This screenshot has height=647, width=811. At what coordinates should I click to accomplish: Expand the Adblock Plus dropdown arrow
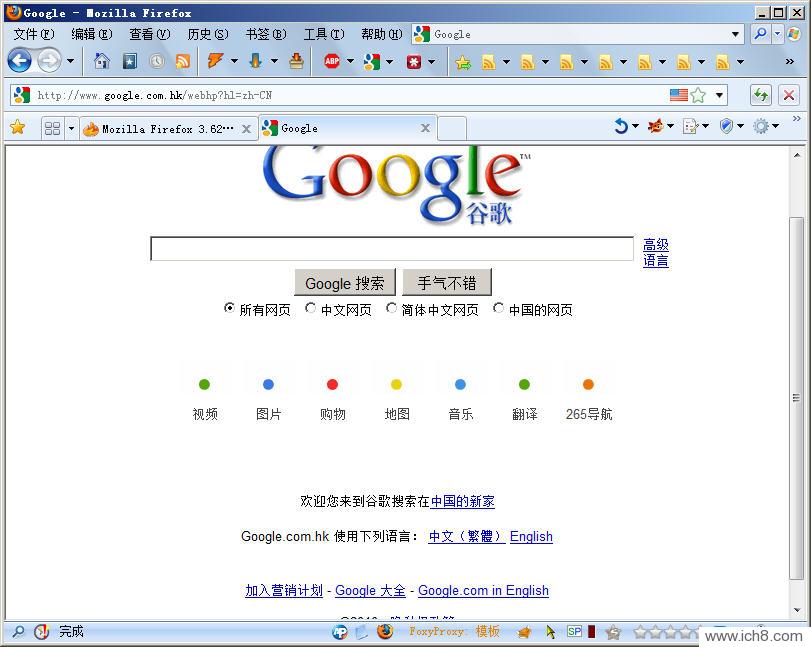point(350,61)
